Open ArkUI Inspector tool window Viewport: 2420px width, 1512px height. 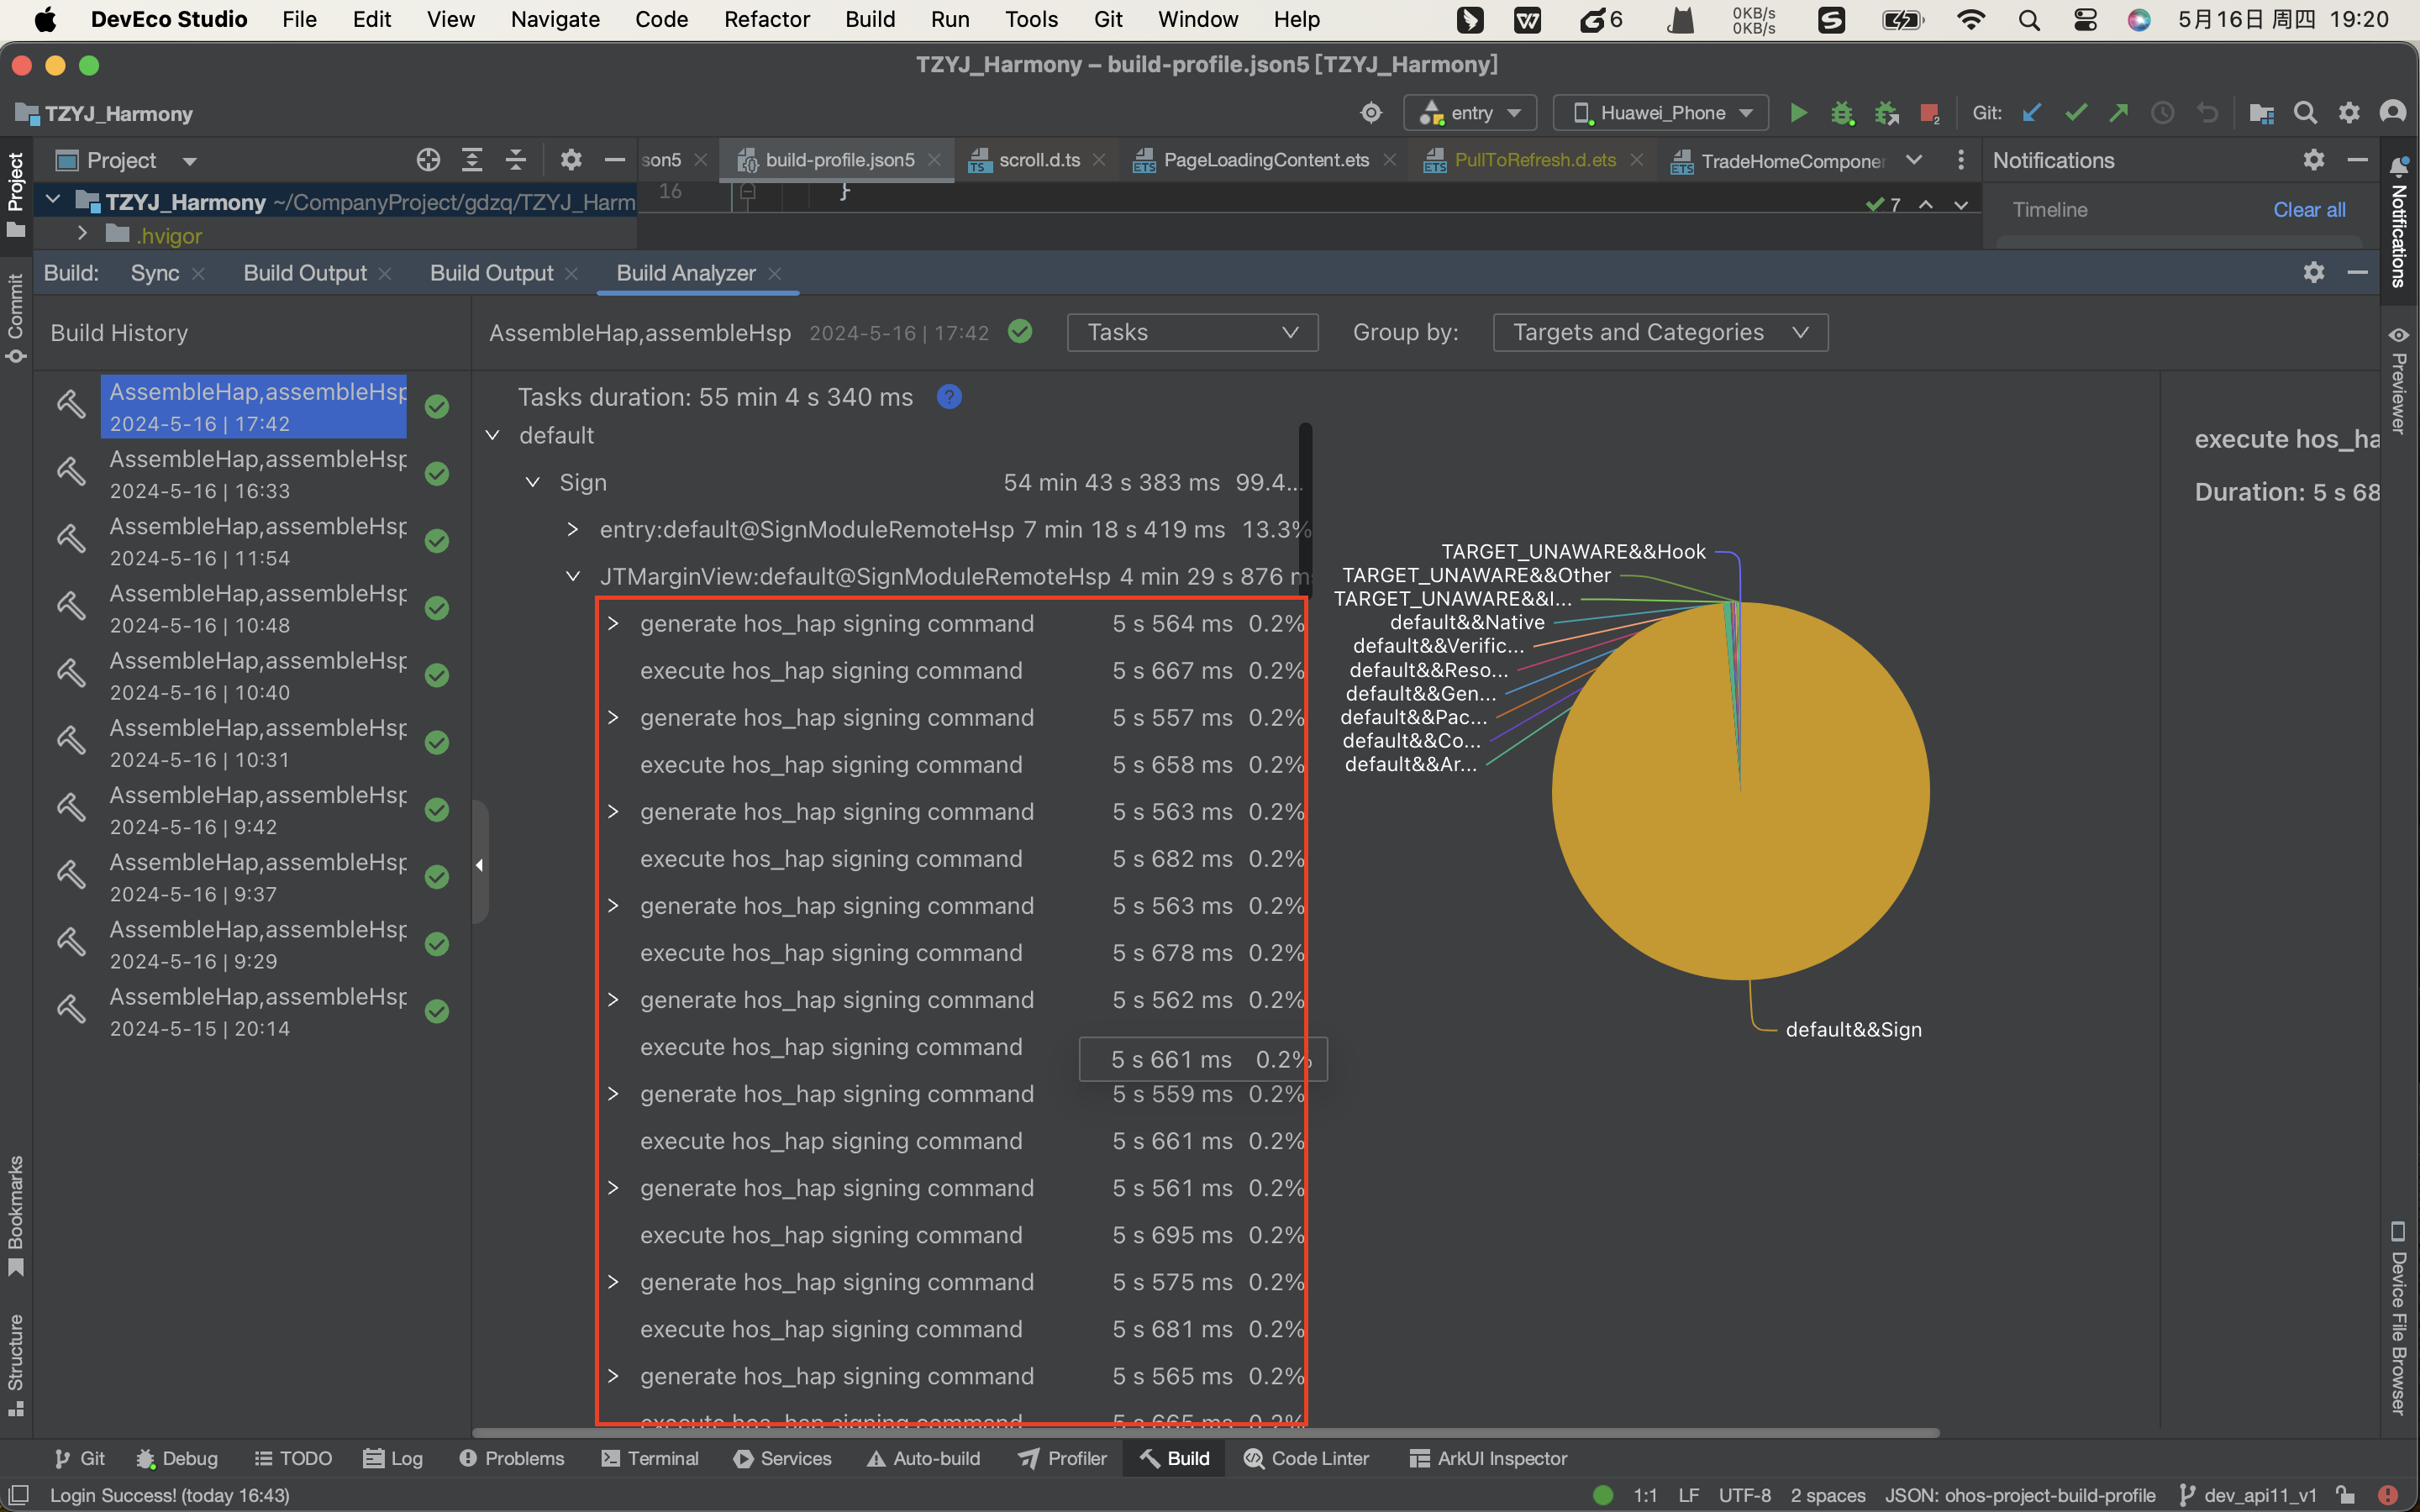pyautogui.click(x=1488, y=1459)
